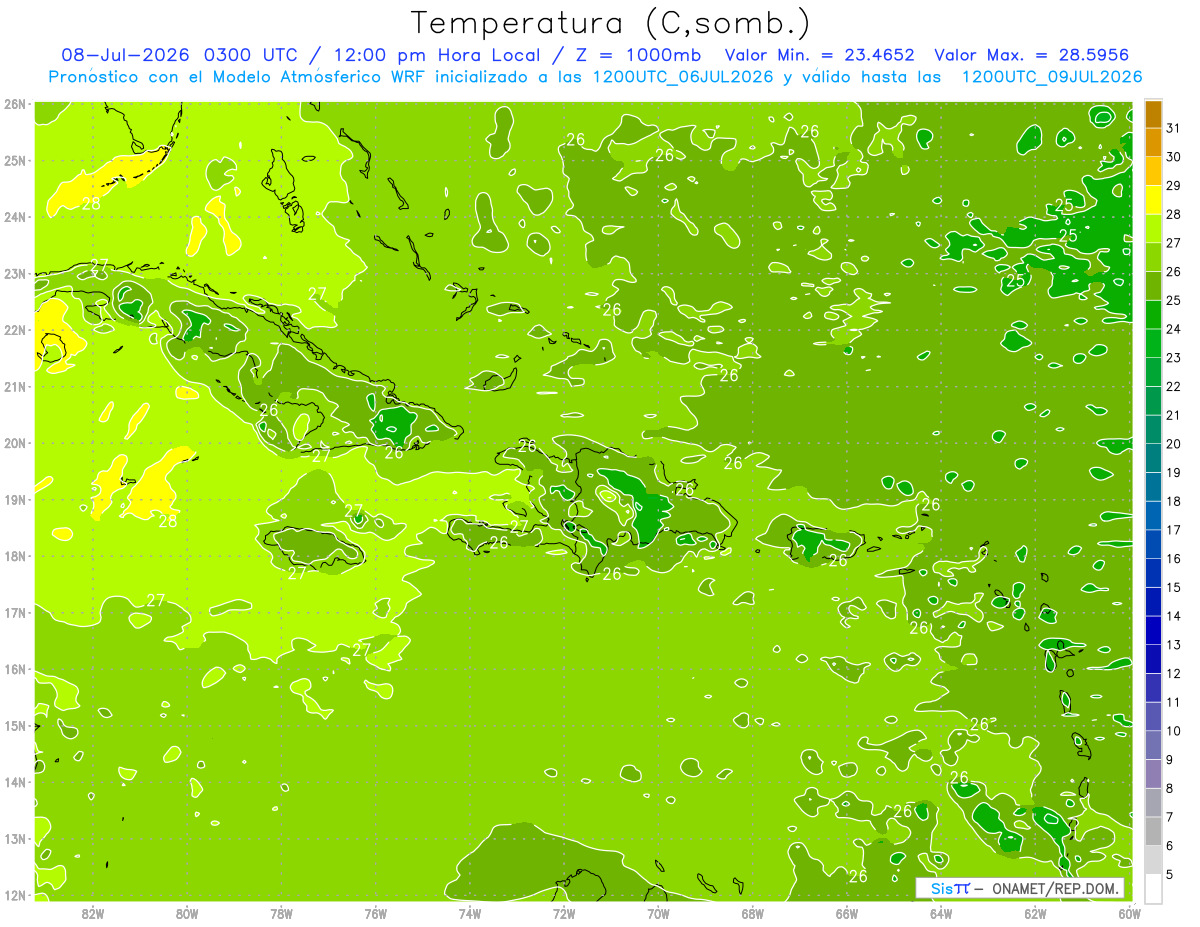Click the '1200UTC_09JUL2026' valid-until timestamp
This screenshot has width=1200, height=927.
click(x=1051, y=77)
